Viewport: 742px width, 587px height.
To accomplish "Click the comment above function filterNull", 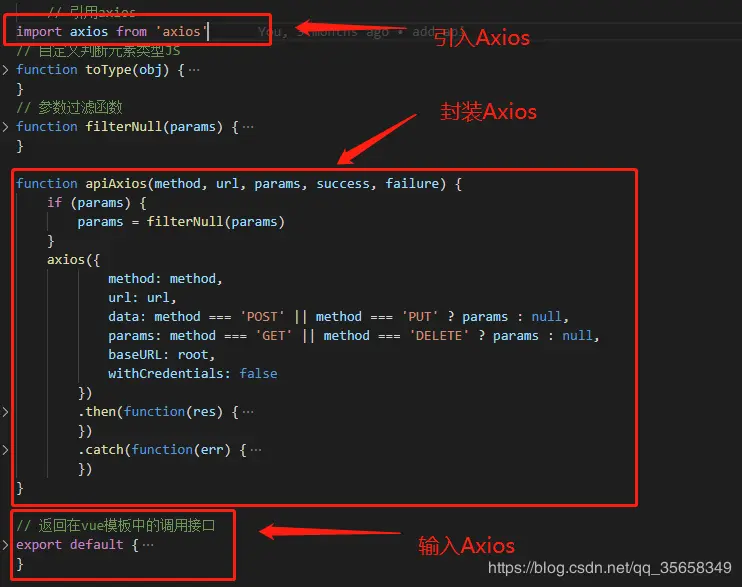I will click(x=70, y=107).
